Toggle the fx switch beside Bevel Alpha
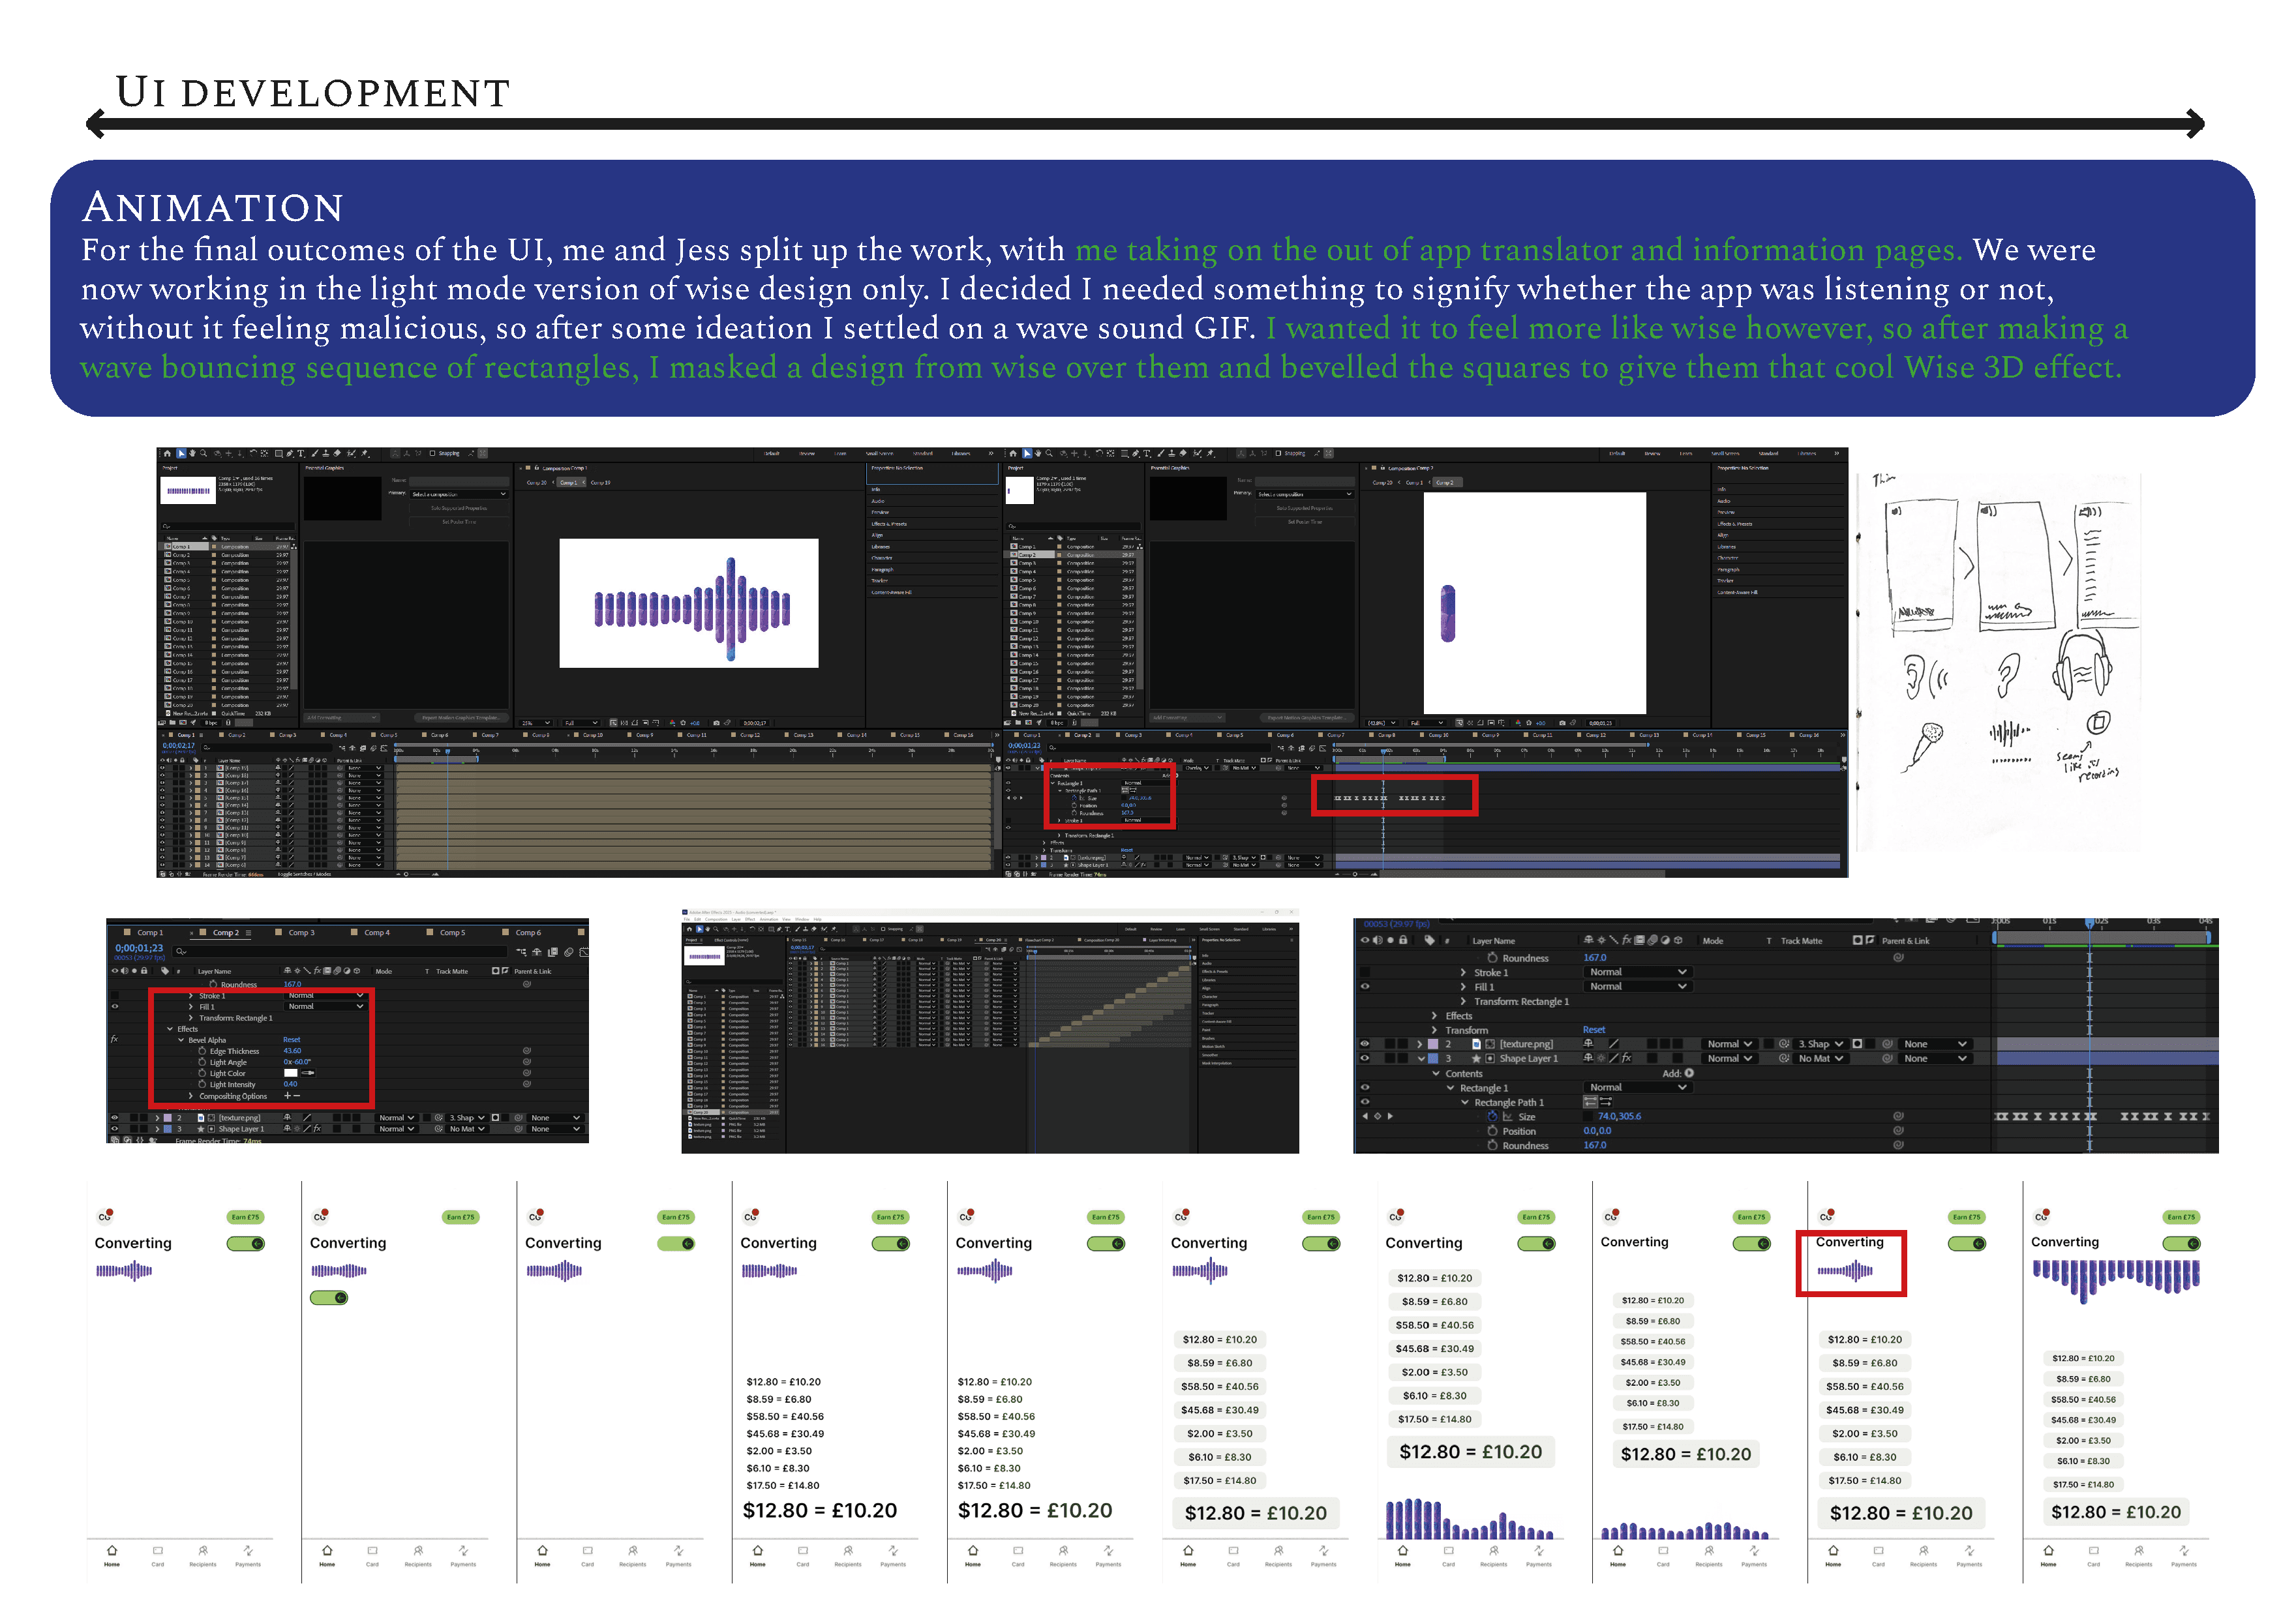The width and height of the screenshot is (2296, 1618). coord(115,1040)
